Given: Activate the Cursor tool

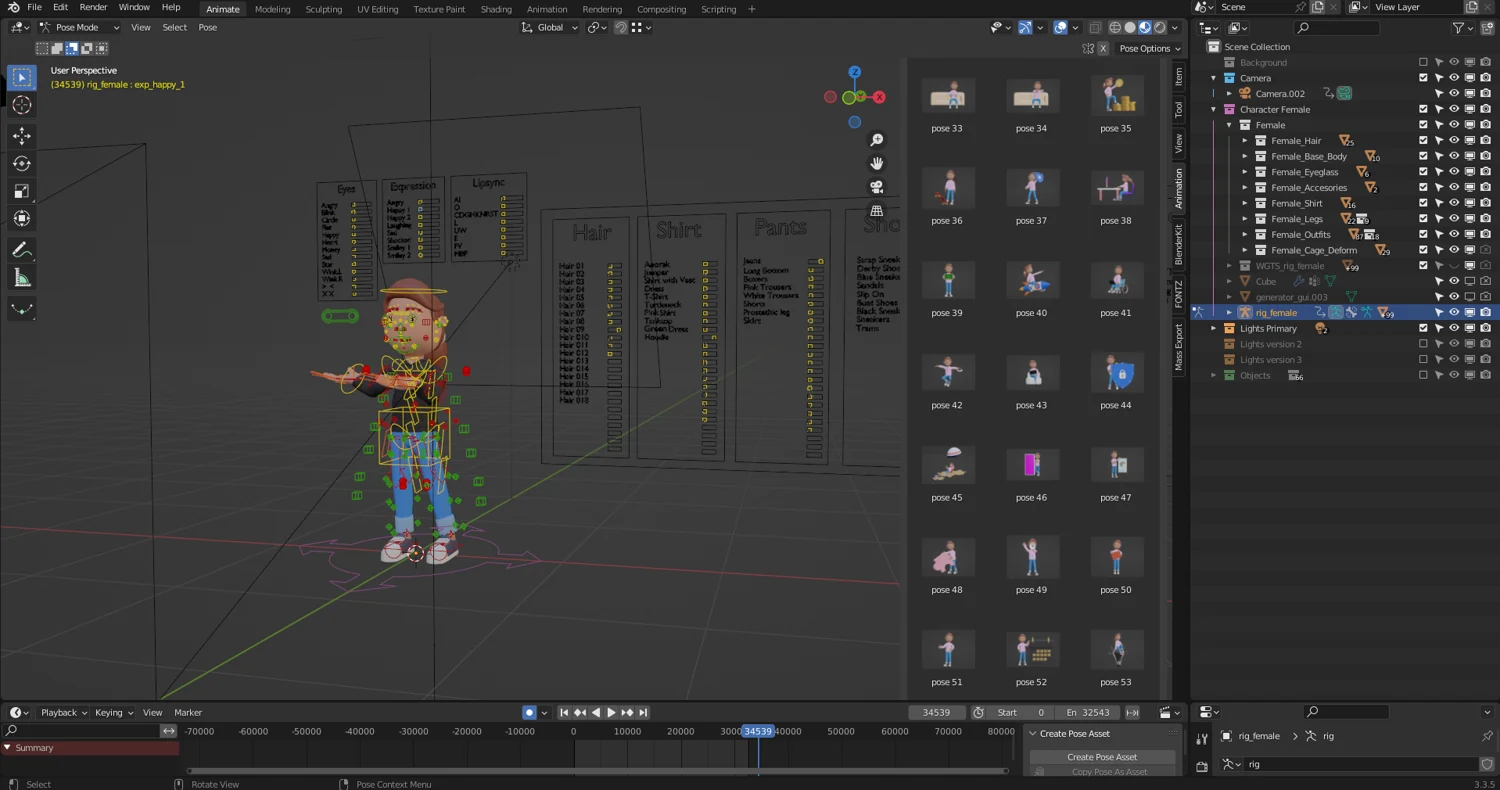Looking at the screenshot, I should coord(22,105).
